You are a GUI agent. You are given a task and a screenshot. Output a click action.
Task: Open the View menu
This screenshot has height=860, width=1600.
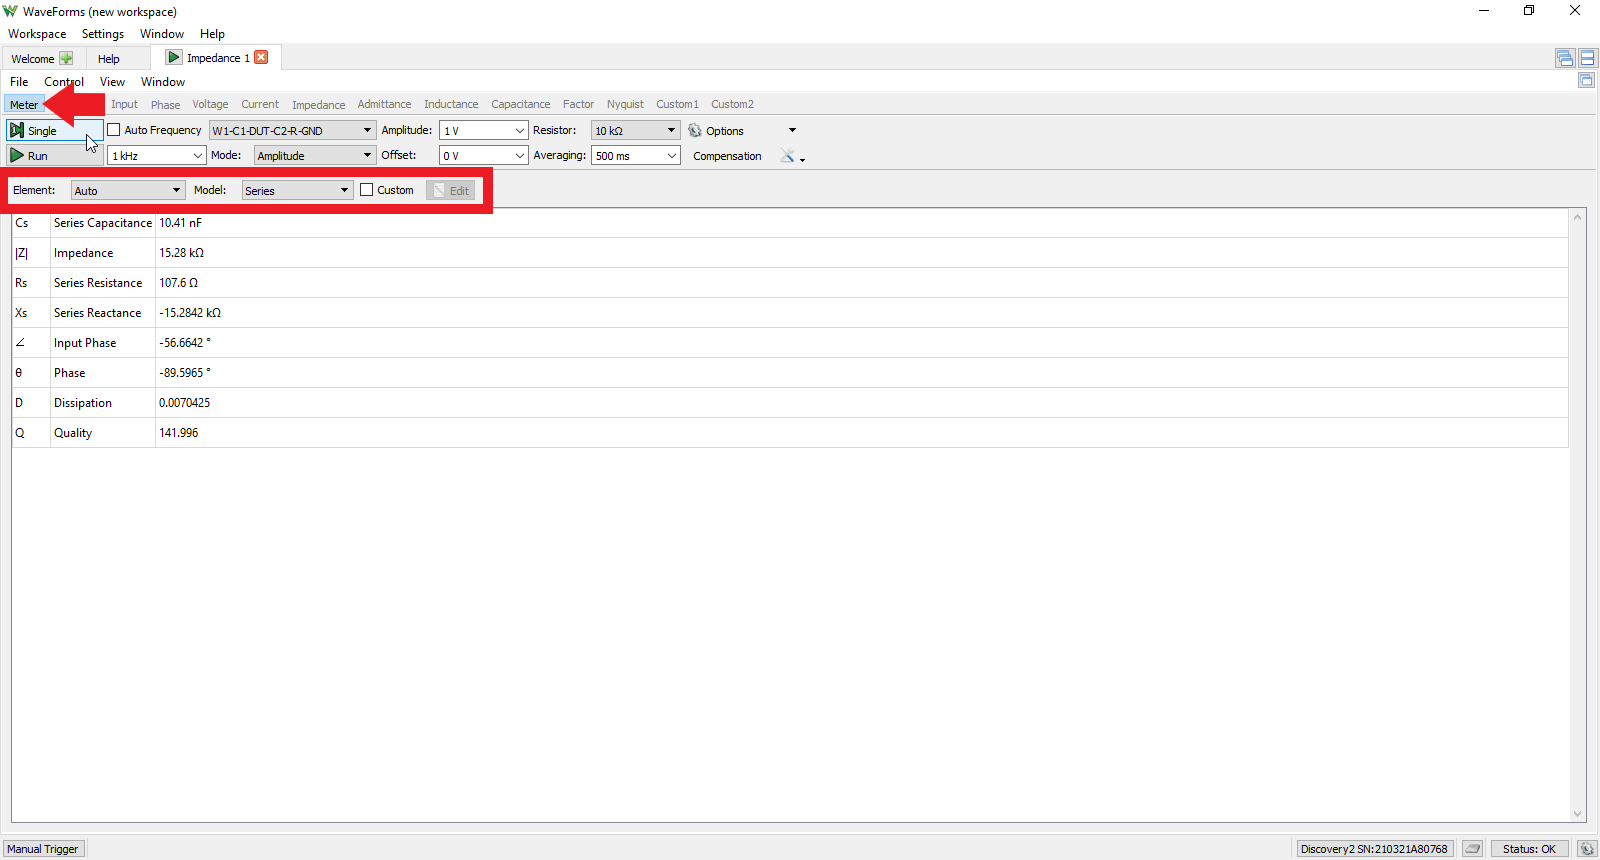pyautogui.click(x=112, y=82)
